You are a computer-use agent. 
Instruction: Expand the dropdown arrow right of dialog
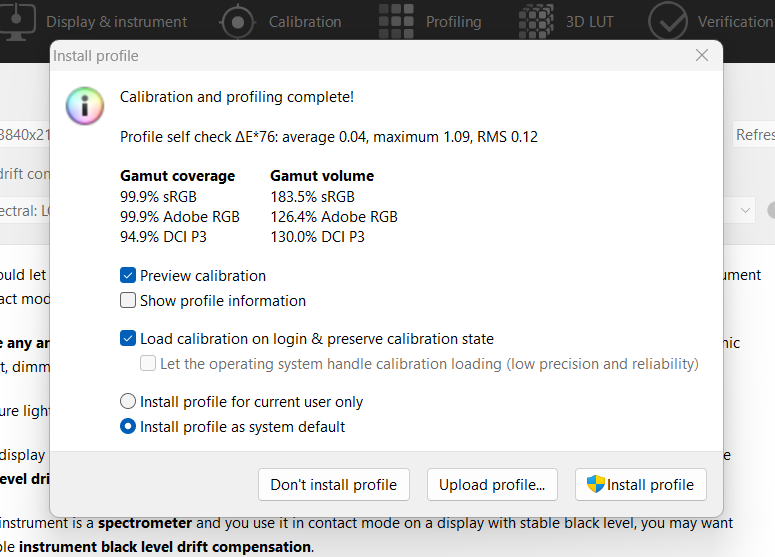745,210
